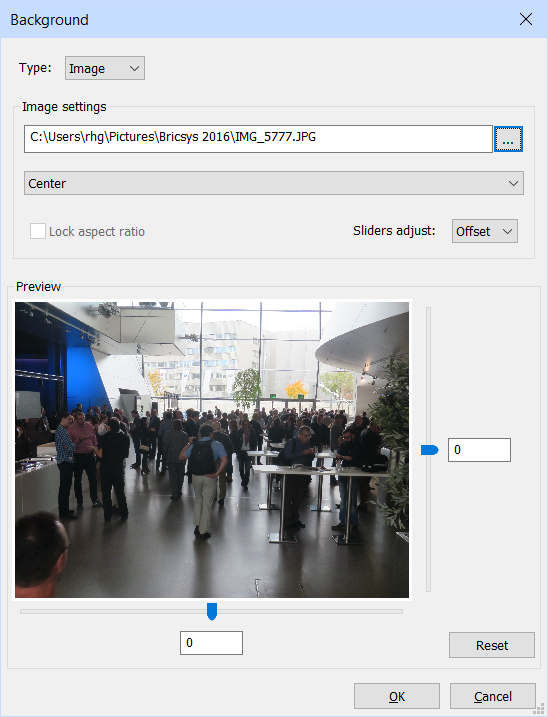Click the horizontal slider track right of the thumb
The width and height of the screenshot is (548, 717).
point(310,611)
